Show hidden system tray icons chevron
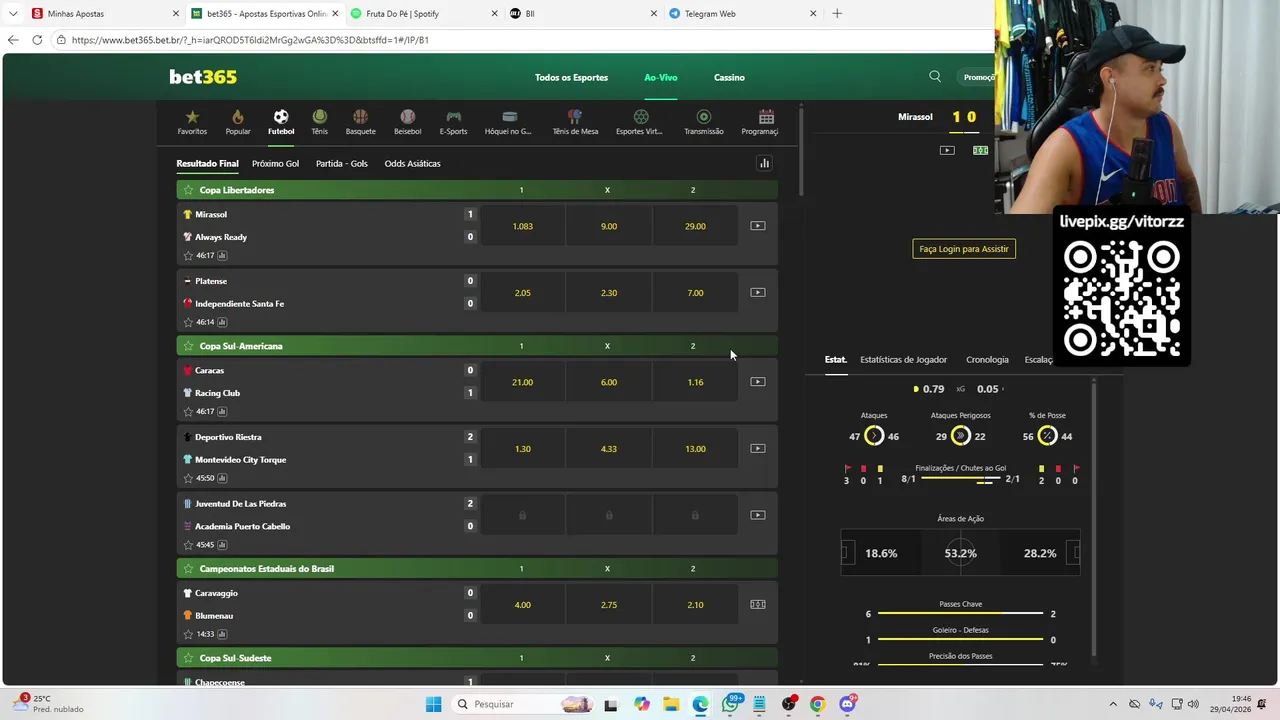This screenshot has height=720, width=1280. (1113, 704)
